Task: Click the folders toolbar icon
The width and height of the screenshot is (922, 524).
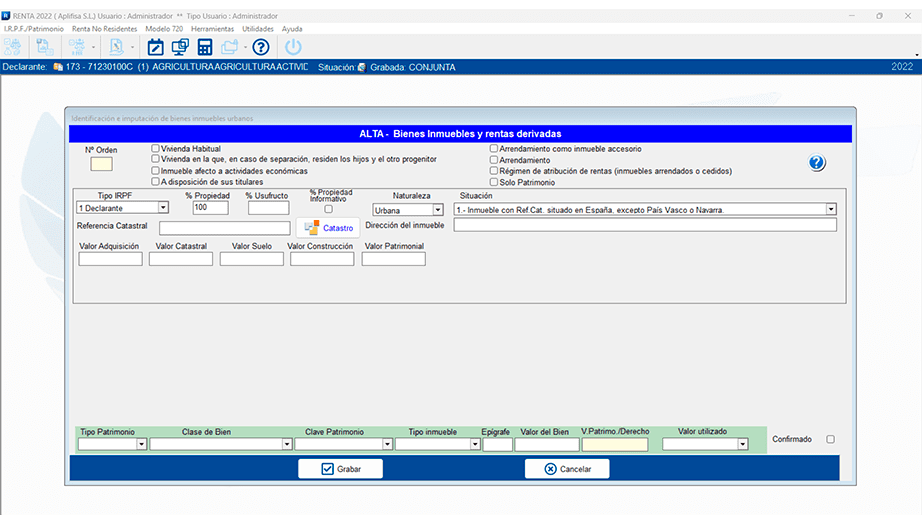Action: [229, 47]
